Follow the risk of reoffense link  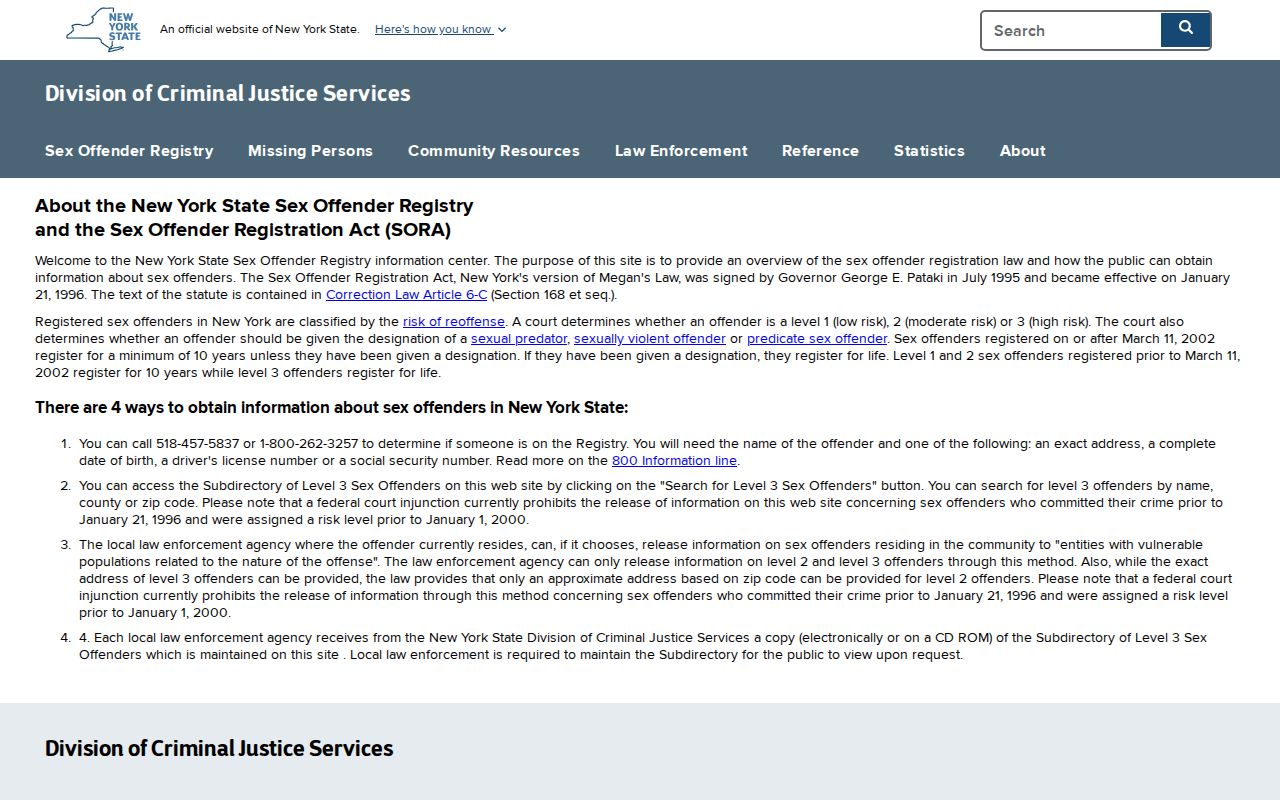[454, 322]
